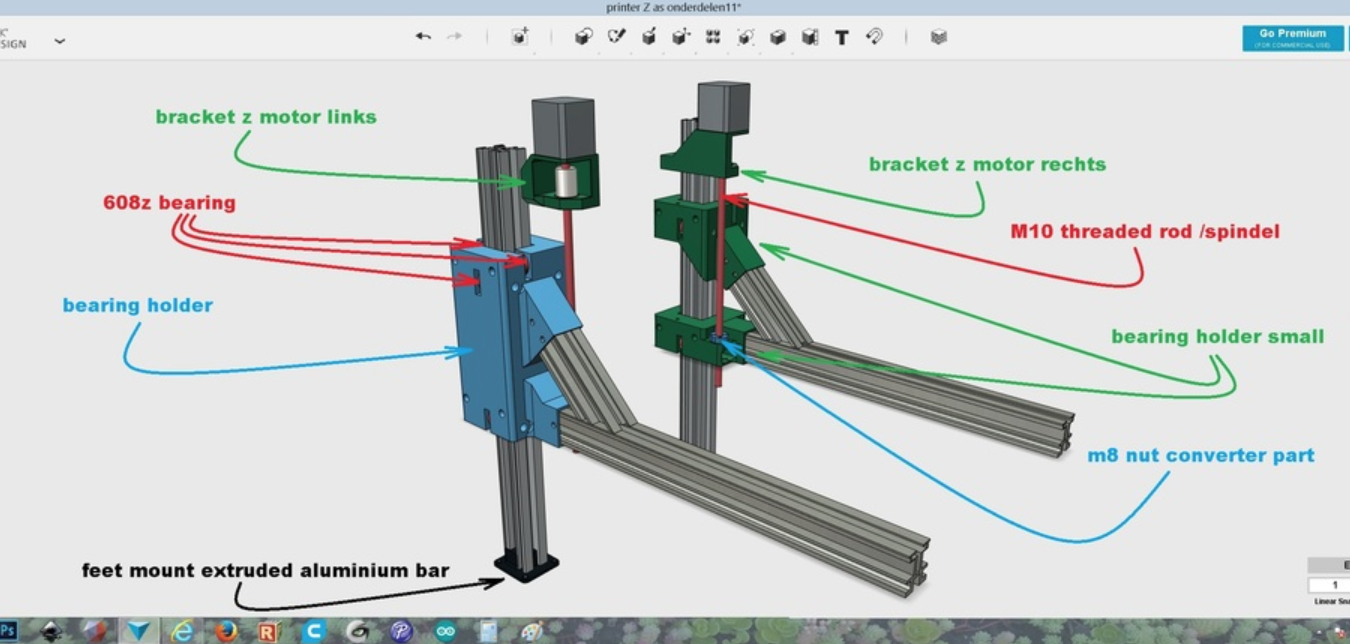Click the Go Premium button

(x=1292, y=37)
